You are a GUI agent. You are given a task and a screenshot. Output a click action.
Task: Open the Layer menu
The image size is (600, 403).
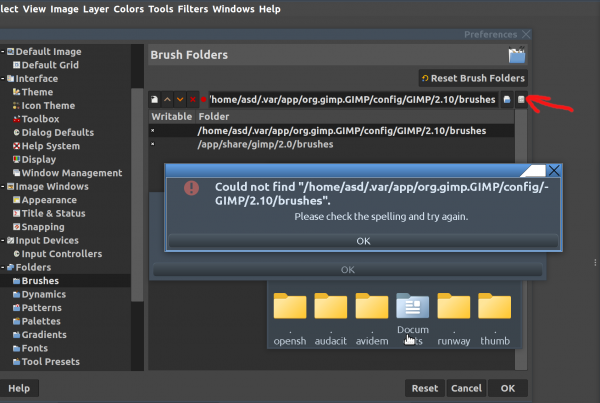(96, 9)
